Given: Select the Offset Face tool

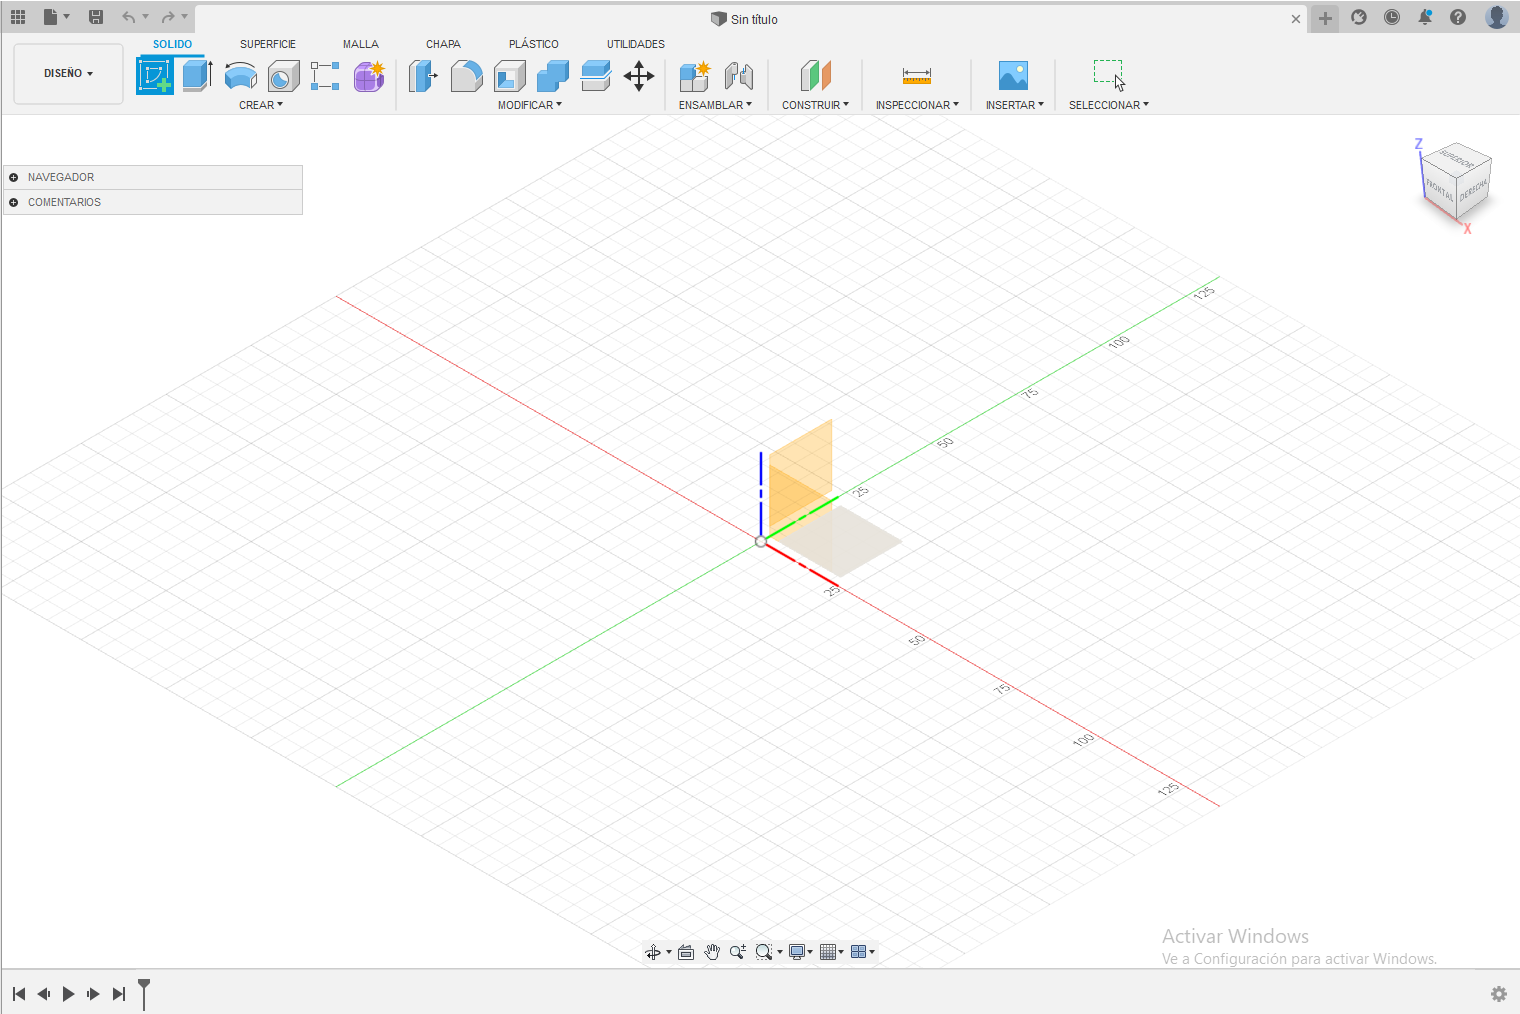Looking at the screenshot, I should click(x=596, y=76).
